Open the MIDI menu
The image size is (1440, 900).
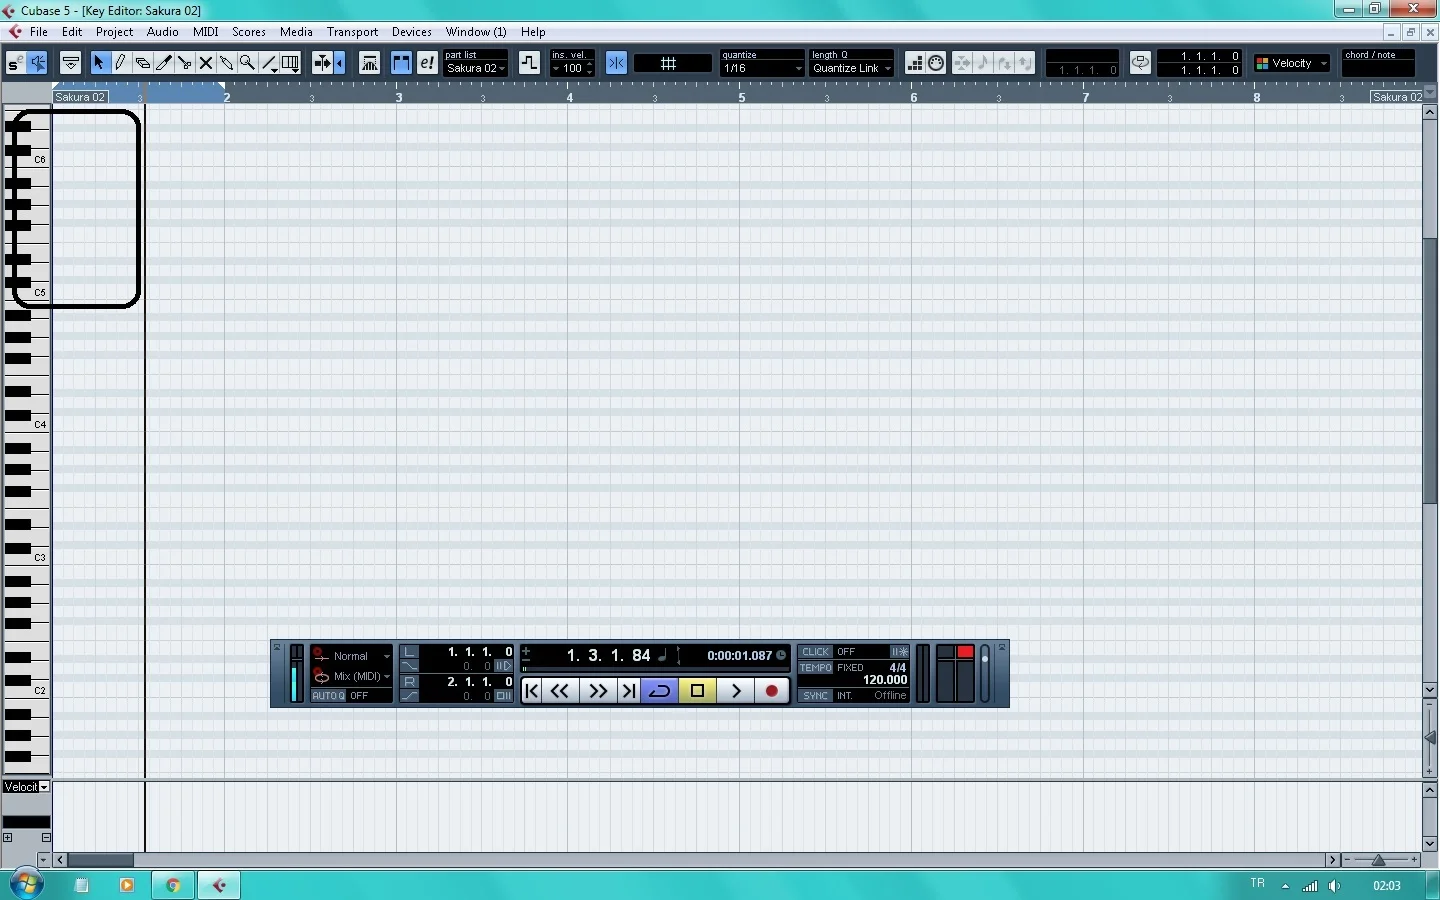(205, 32)
